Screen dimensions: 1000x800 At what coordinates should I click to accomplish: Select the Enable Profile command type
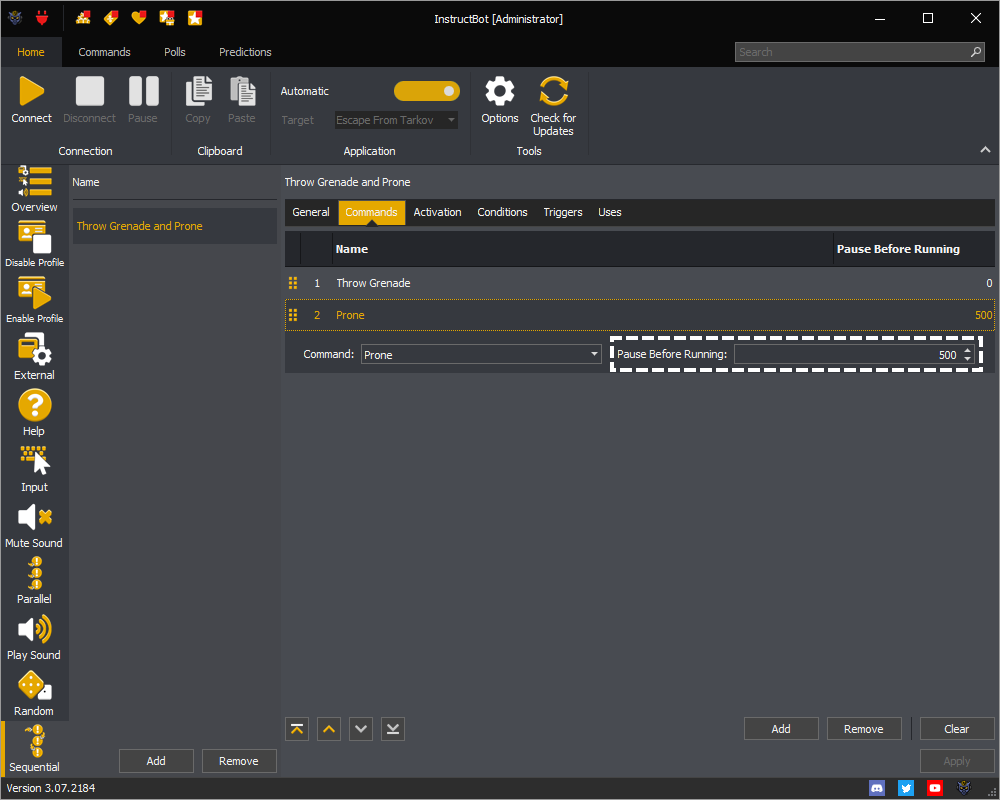(34, 300)
